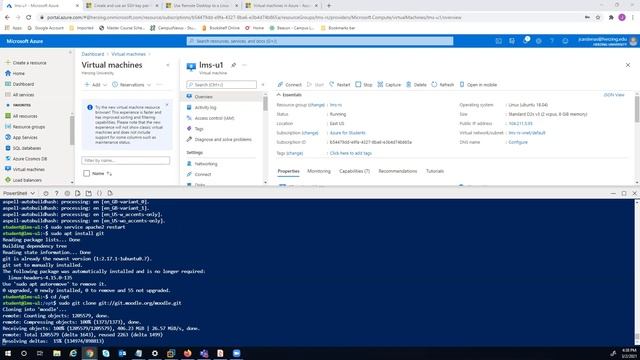Image resolution: width=640 pixels, height=360 pixels.
Task: Open the PowerShell shell type dropdown
Action: tap(19, 193)
